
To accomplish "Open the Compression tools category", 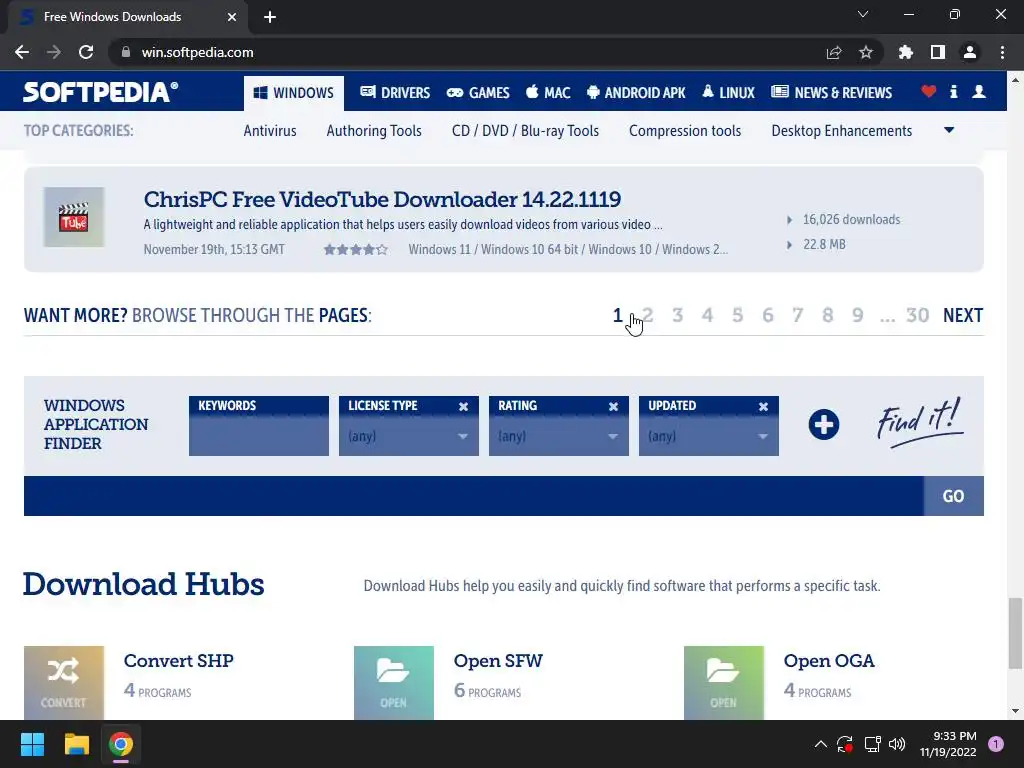I will tap(685, 131).
